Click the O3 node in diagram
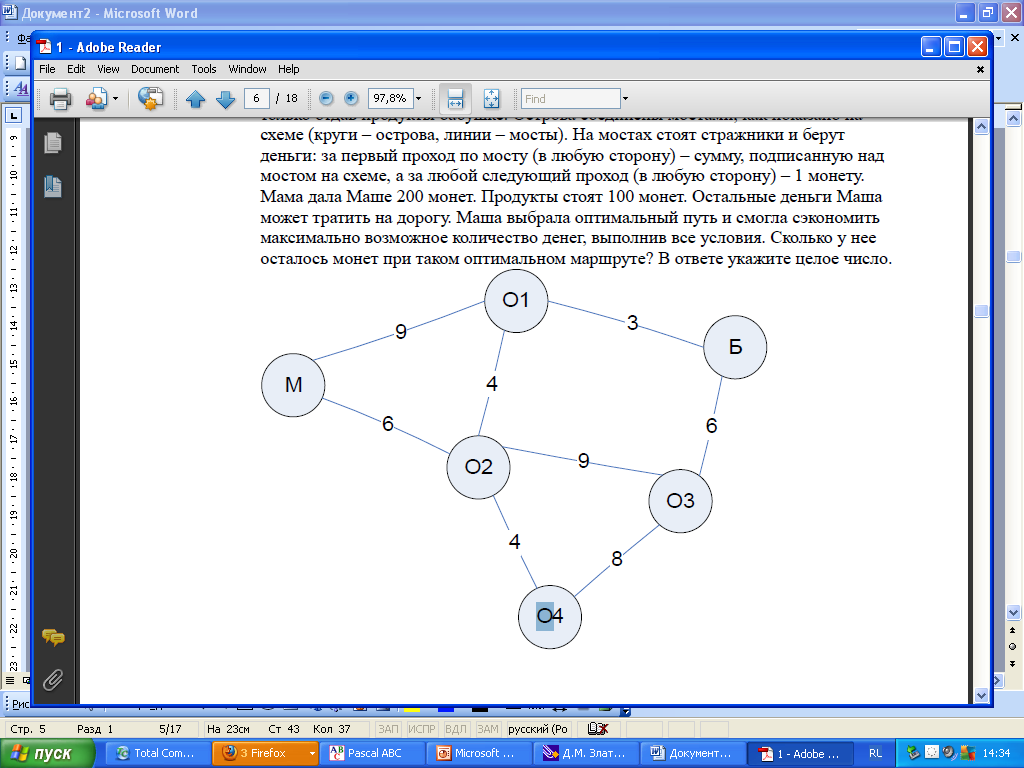The image size is (1024, 768). 680,501
